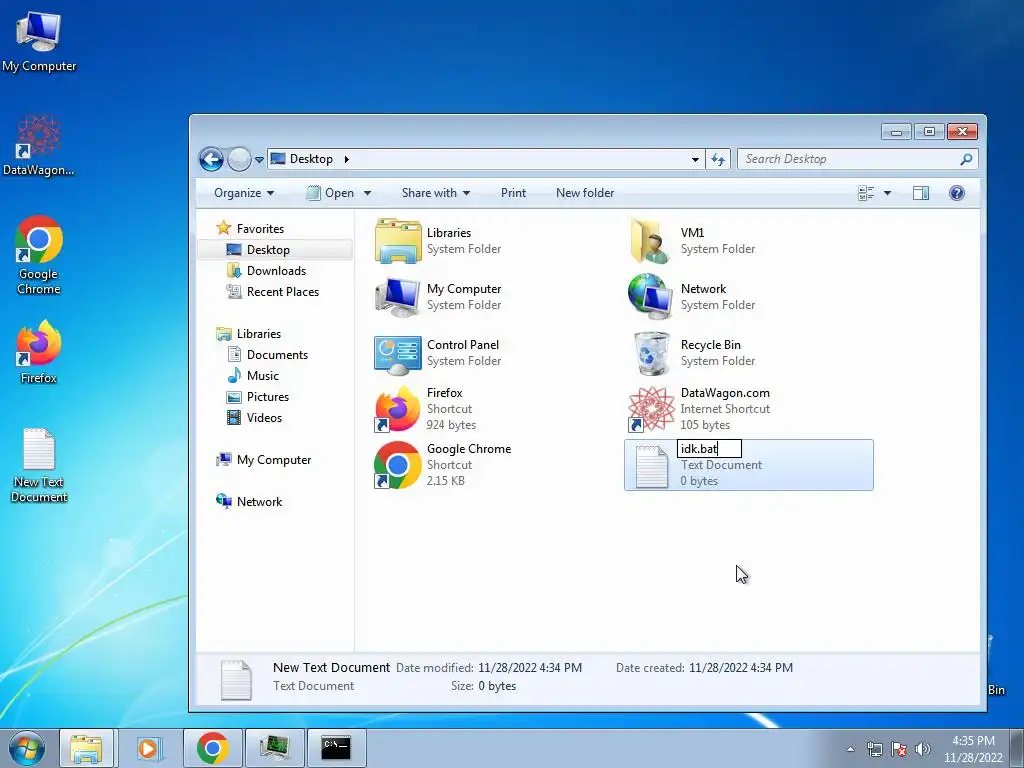
Task: Launch Windows Media Player from taskbar
Action: (149, 748)
